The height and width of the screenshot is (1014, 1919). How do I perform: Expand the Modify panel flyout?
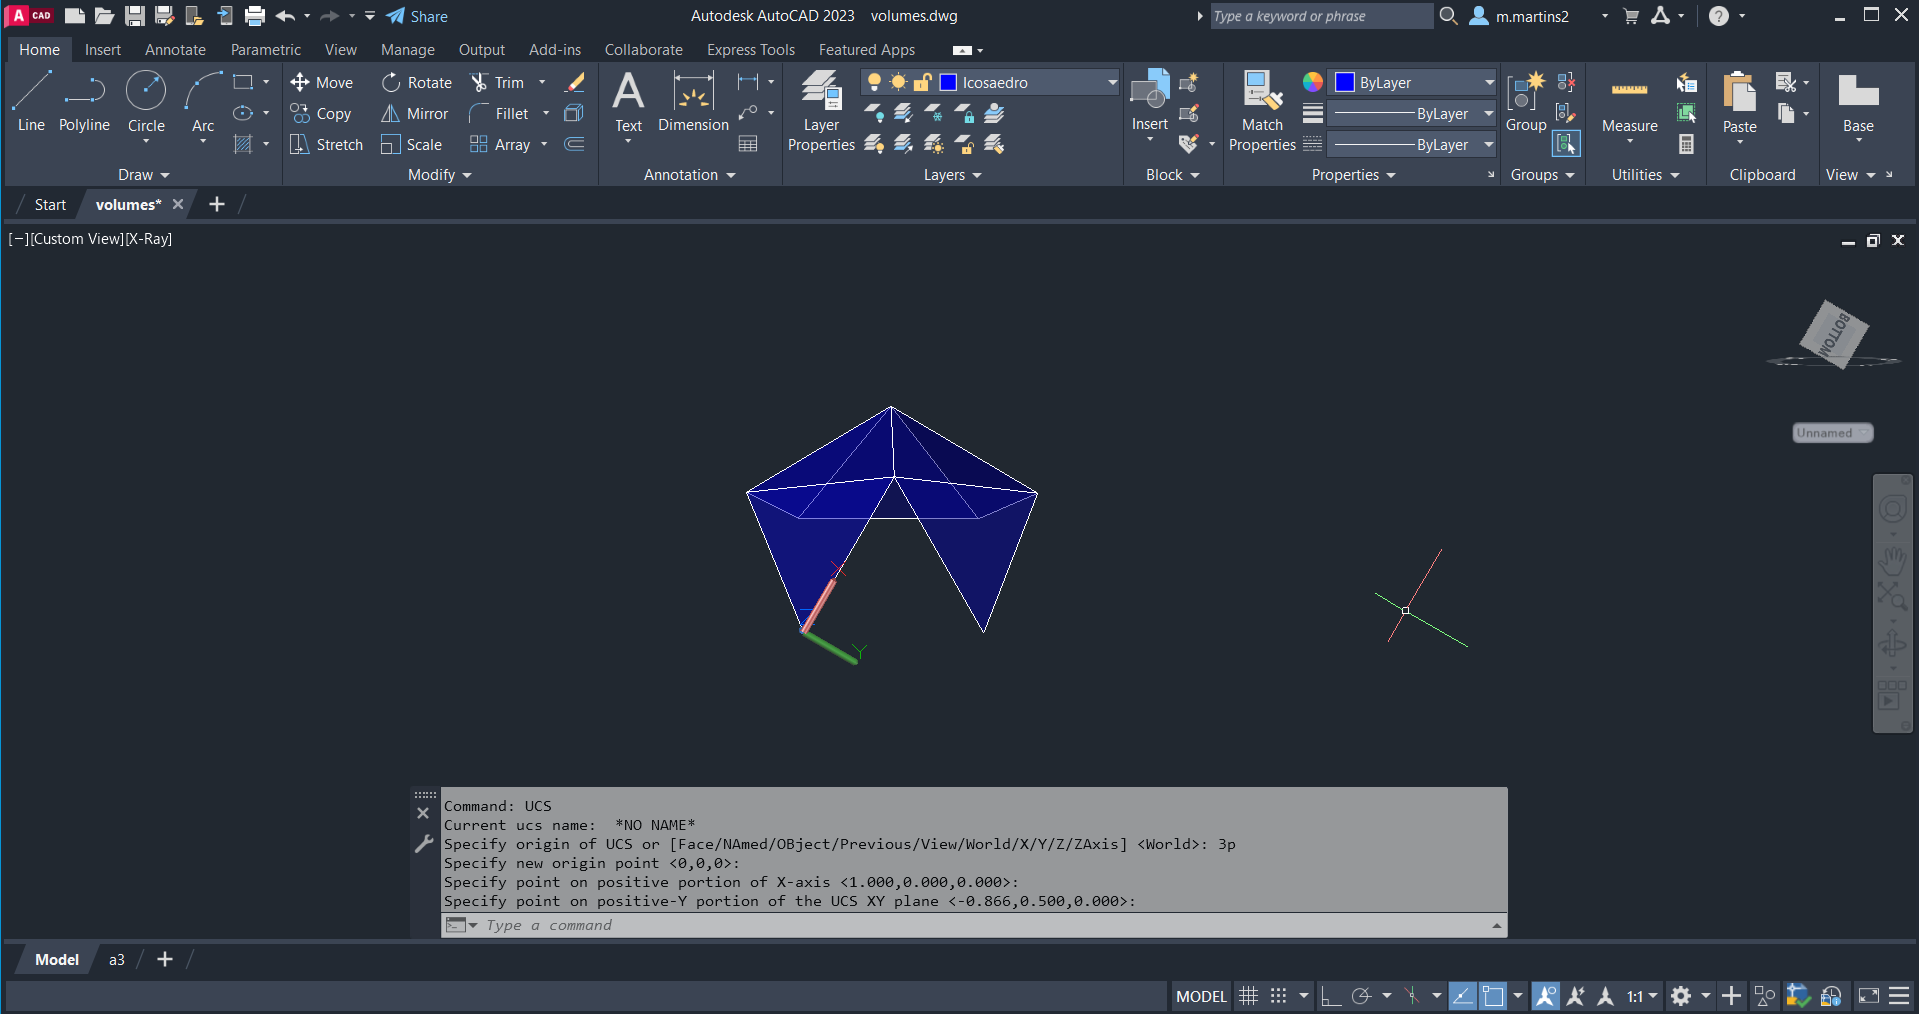coord(439,175)
